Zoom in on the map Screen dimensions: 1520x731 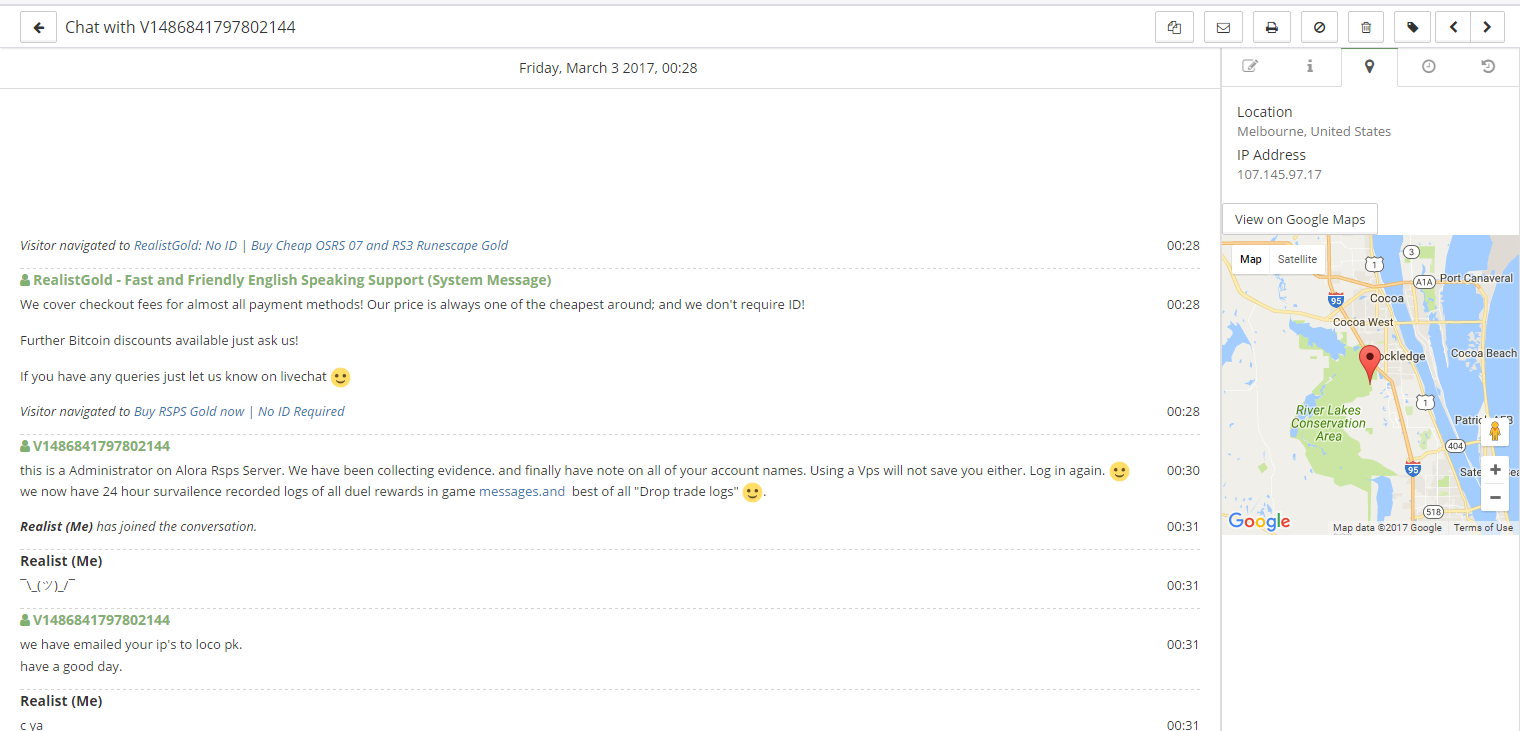coord(1495,470)
